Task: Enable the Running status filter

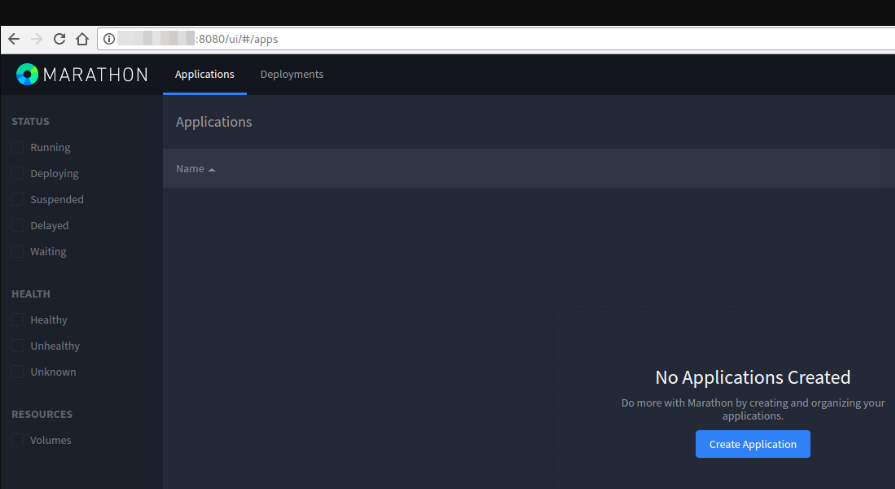Action: tap(18, 147)
